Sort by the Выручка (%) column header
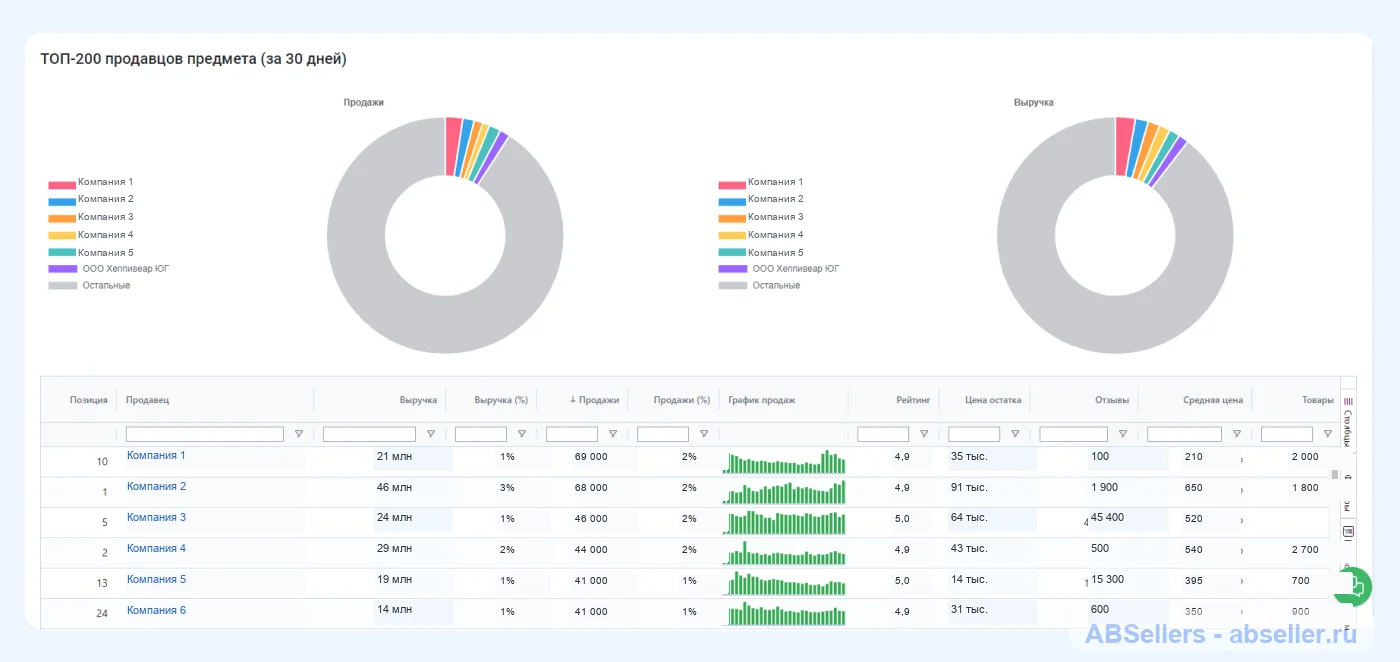1400x662 pixels. tap(501, 400)
